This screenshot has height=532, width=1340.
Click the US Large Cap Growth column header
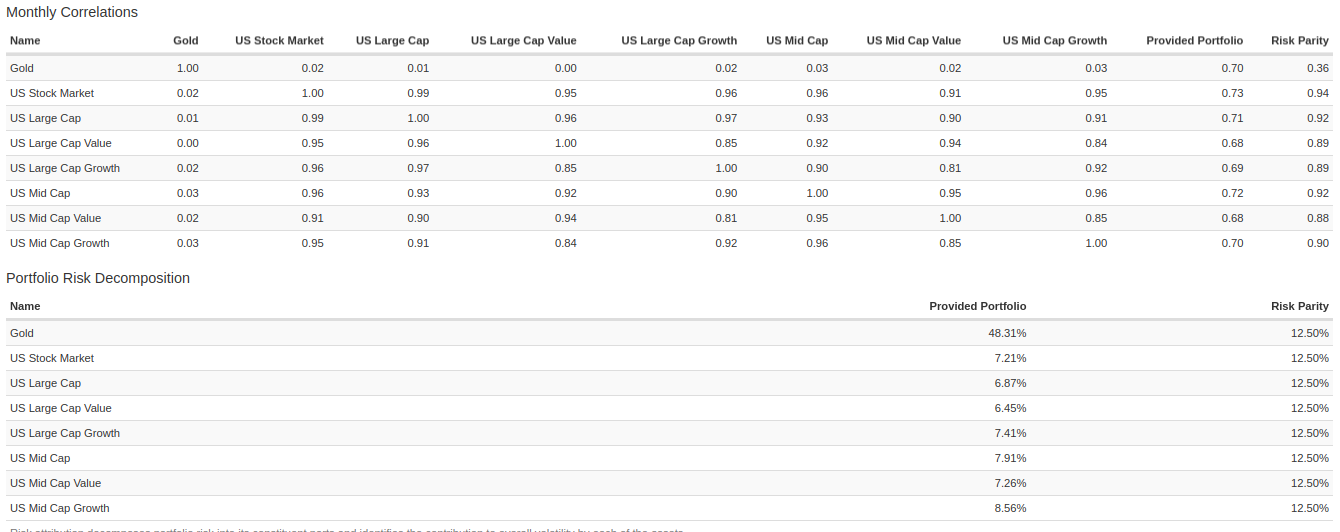click(x=678, y=41)
